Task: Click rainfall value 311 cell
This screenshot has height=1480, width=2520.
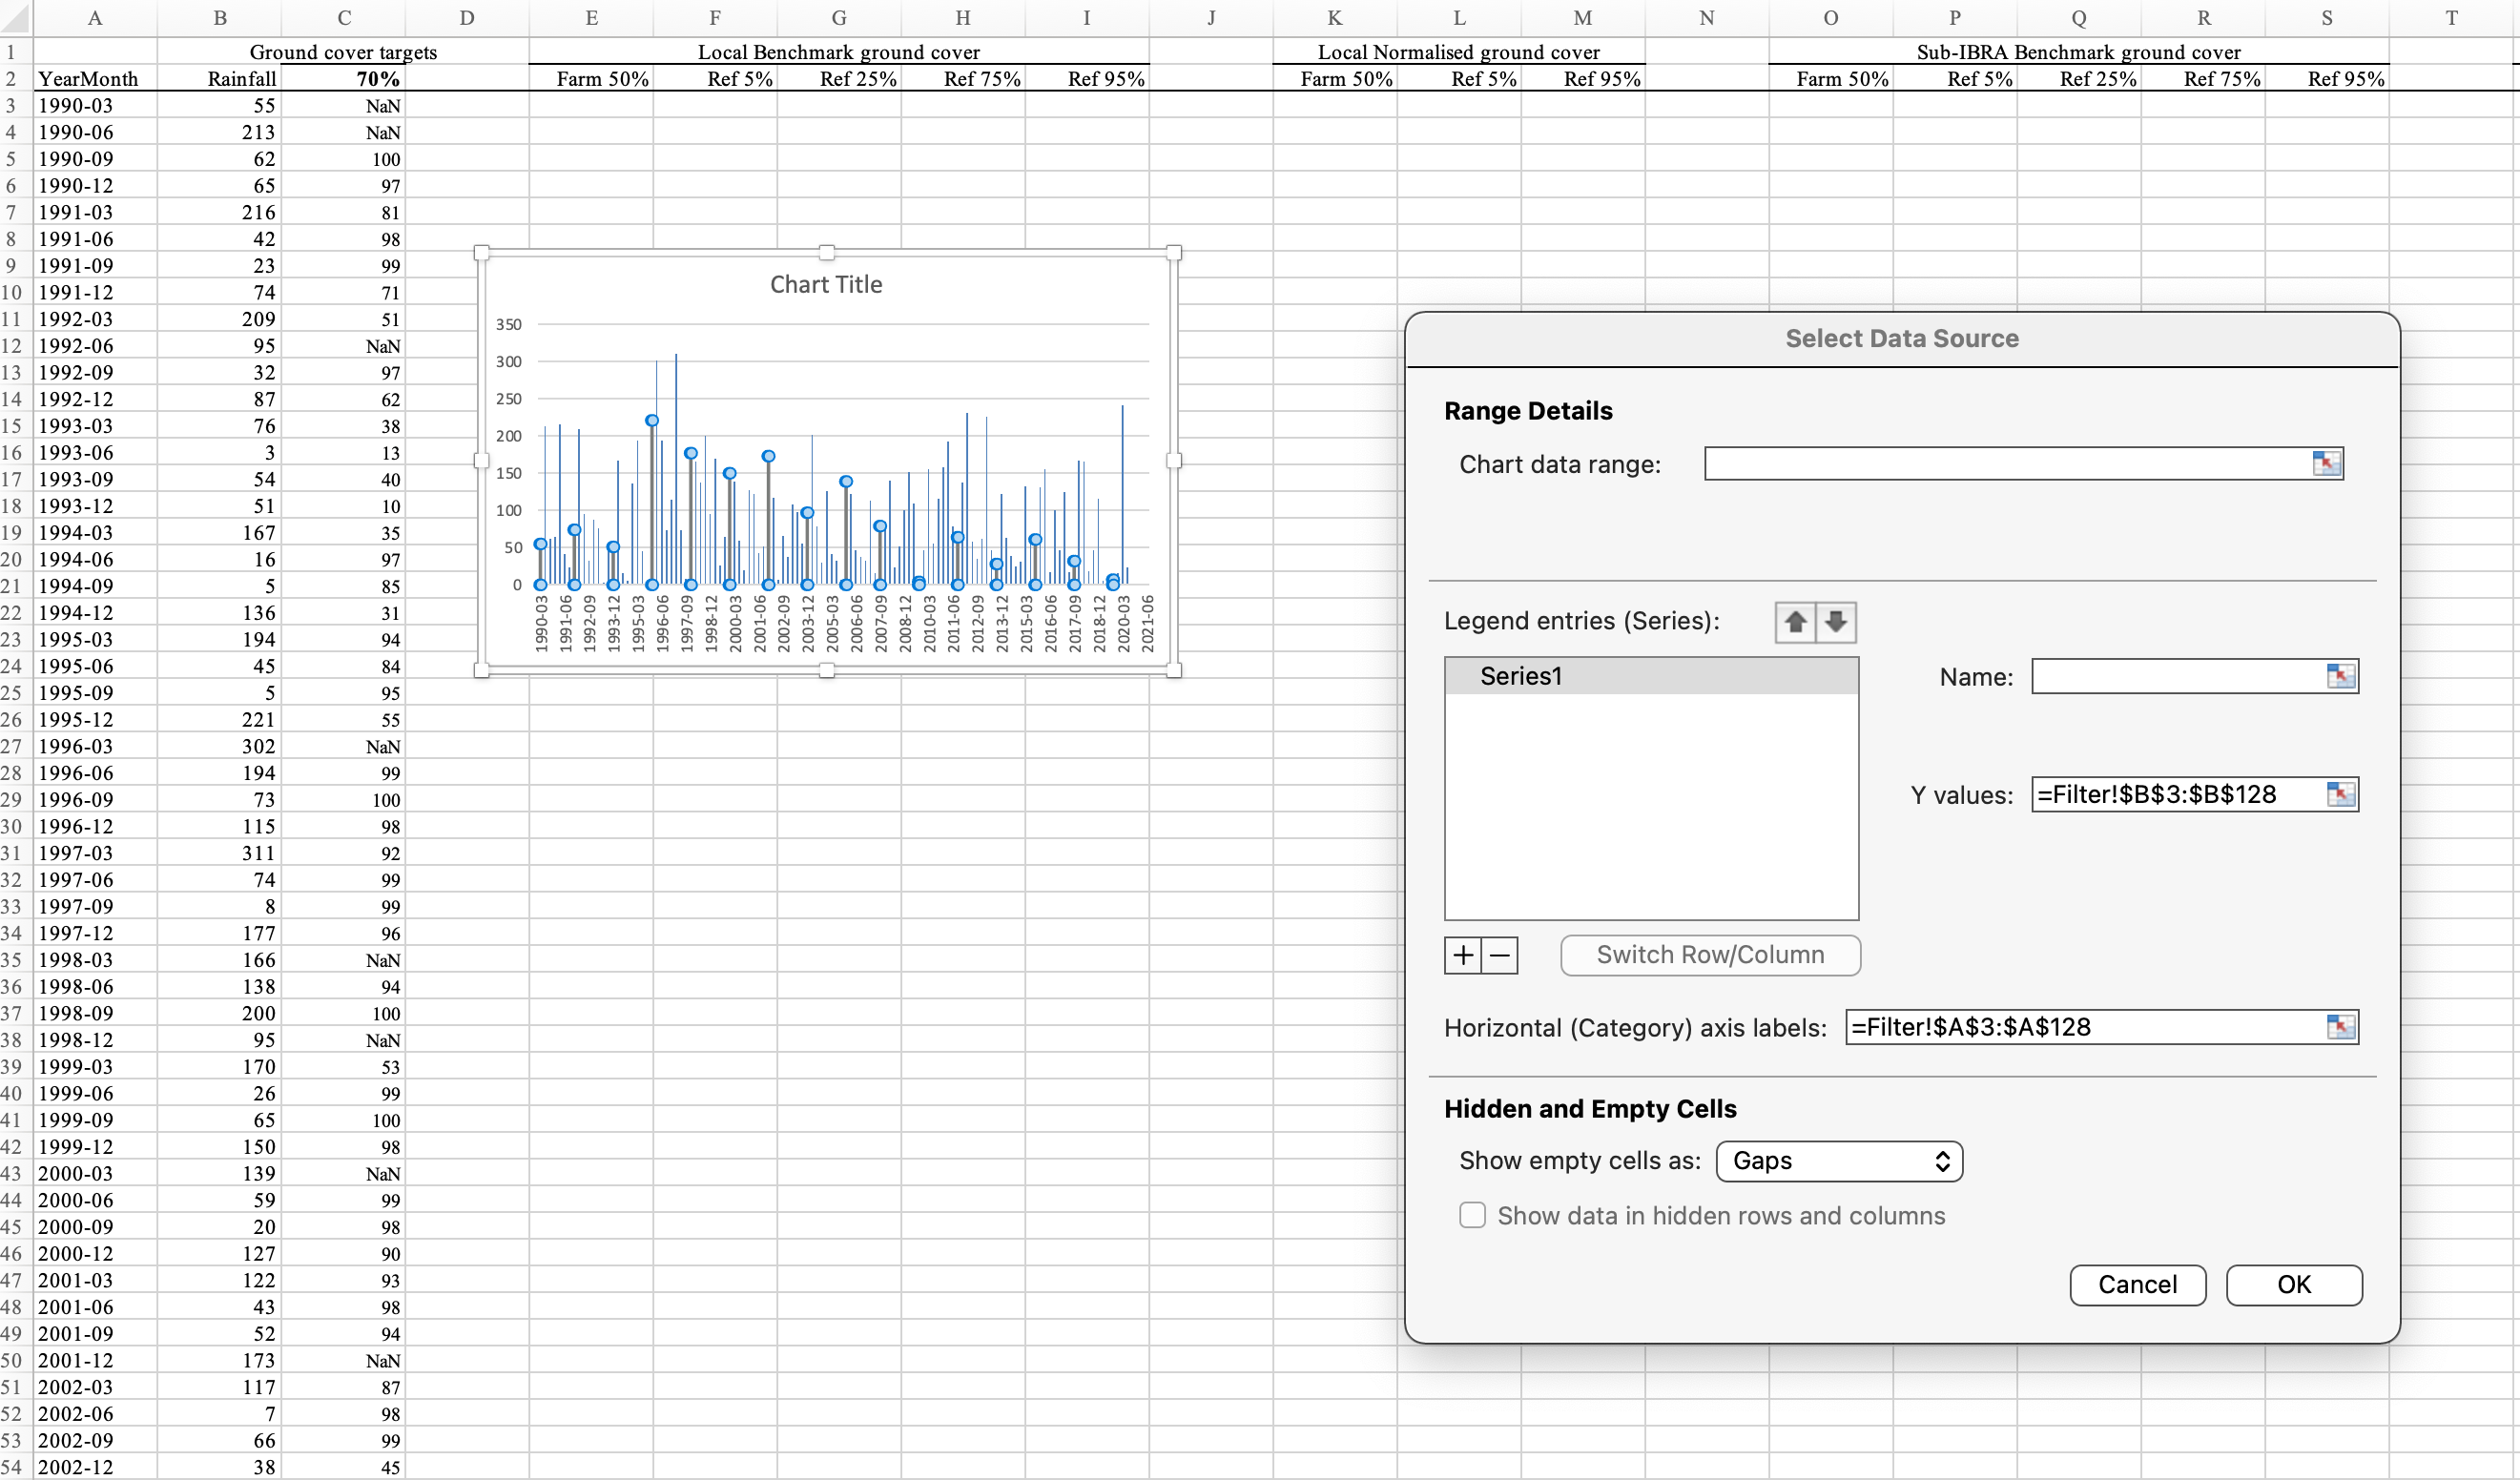Action: click(x=219, y=853)
